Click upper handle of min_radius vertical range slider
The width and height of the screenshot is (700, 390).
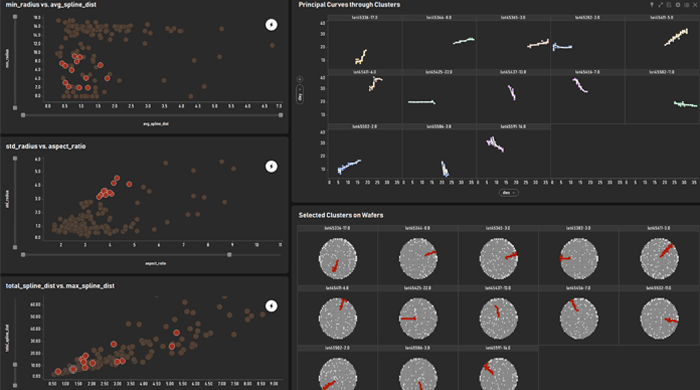pos(15,17)
